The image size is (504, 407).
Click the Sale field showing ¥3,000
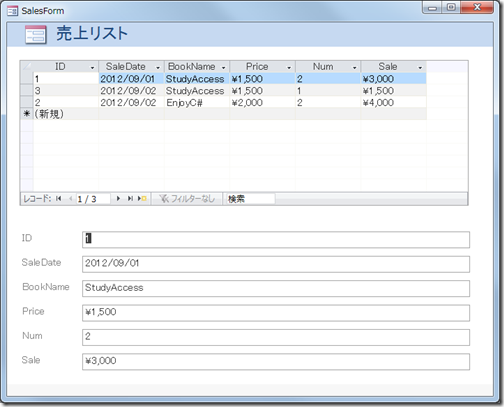coord(276,362)
